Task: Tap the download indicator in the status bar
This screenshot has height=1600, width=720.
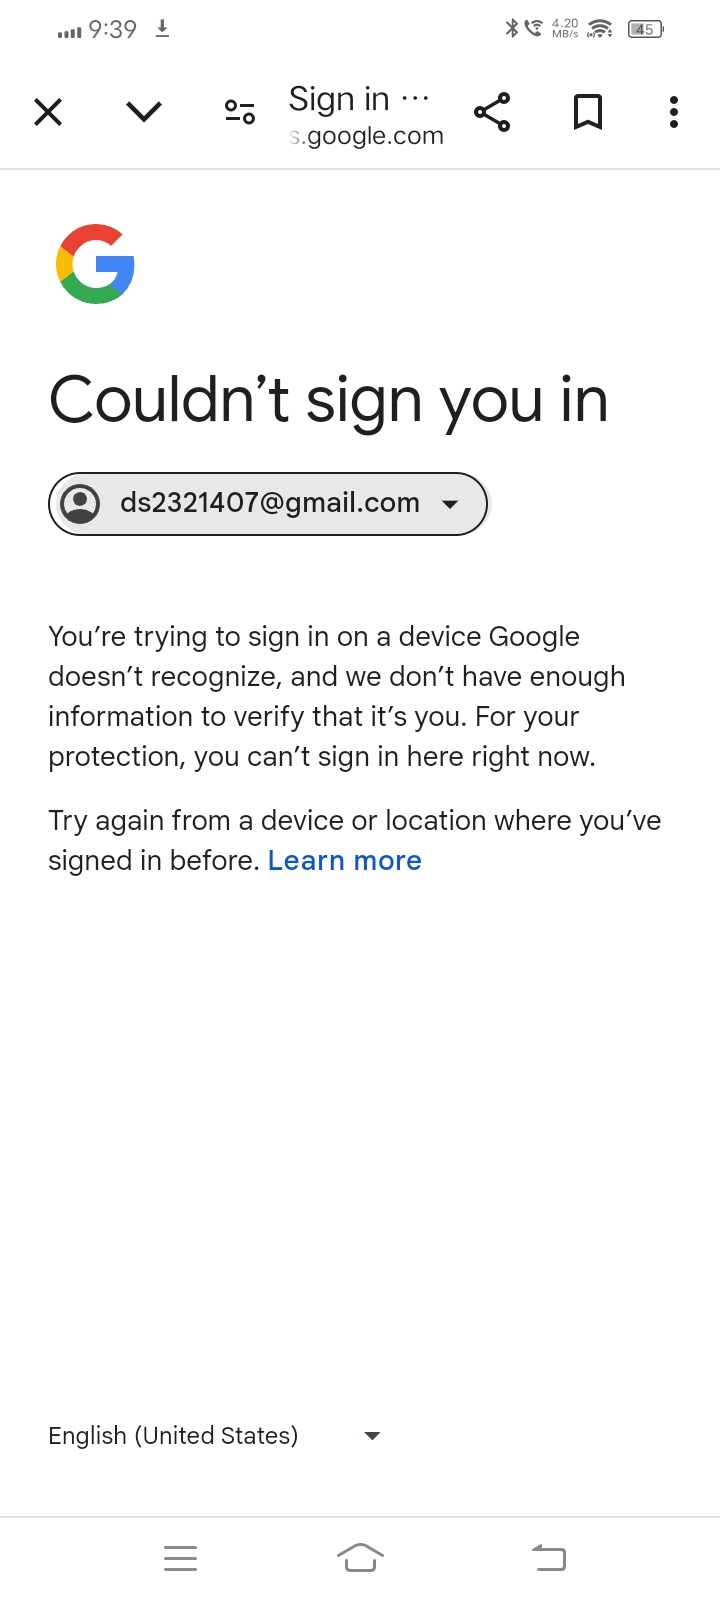Action: 163,29
